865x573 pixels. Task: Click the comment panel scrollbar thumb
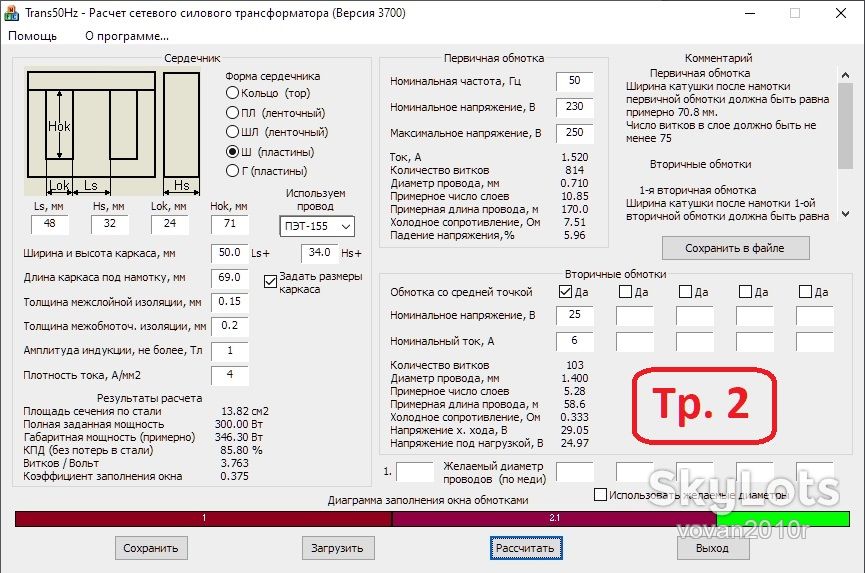[x=845, y=126]
